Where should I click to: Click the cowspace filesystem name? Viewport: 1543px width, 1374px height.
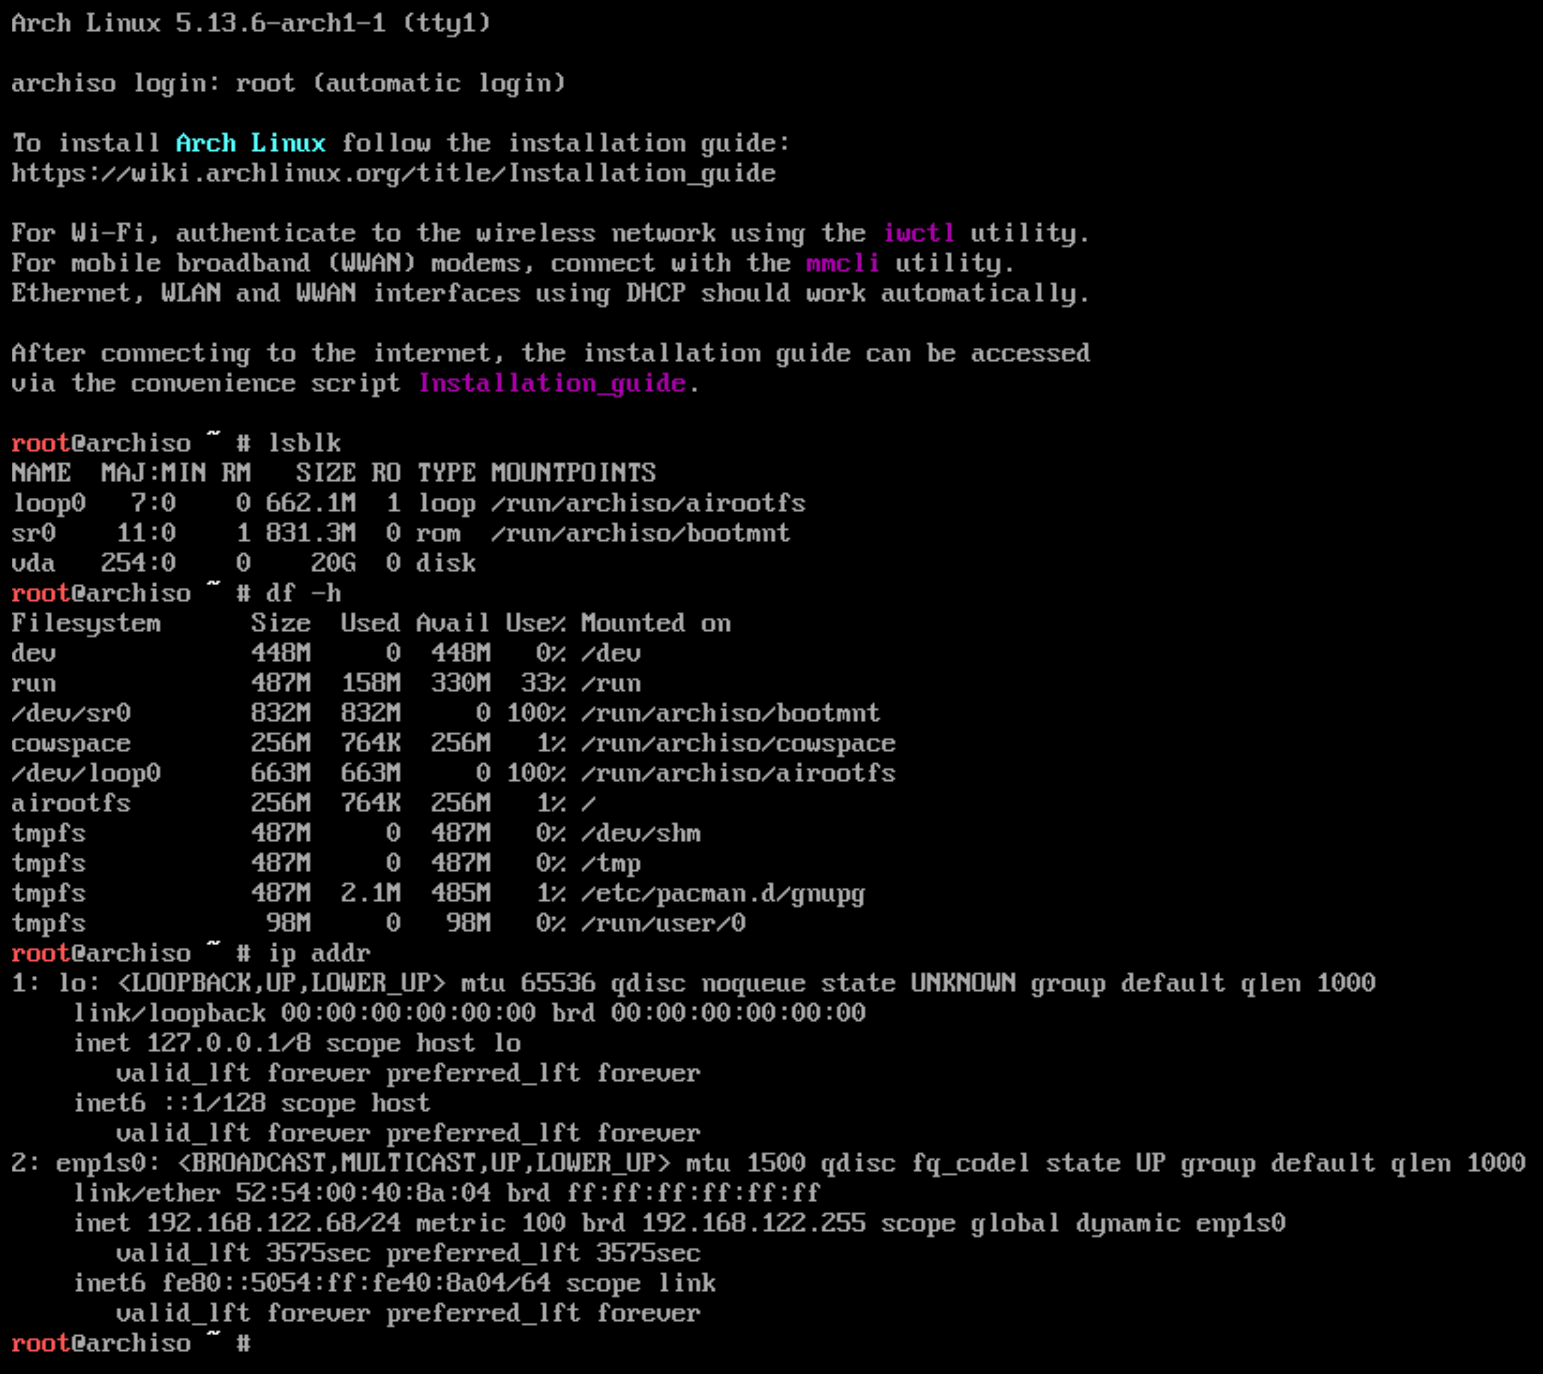71,743
